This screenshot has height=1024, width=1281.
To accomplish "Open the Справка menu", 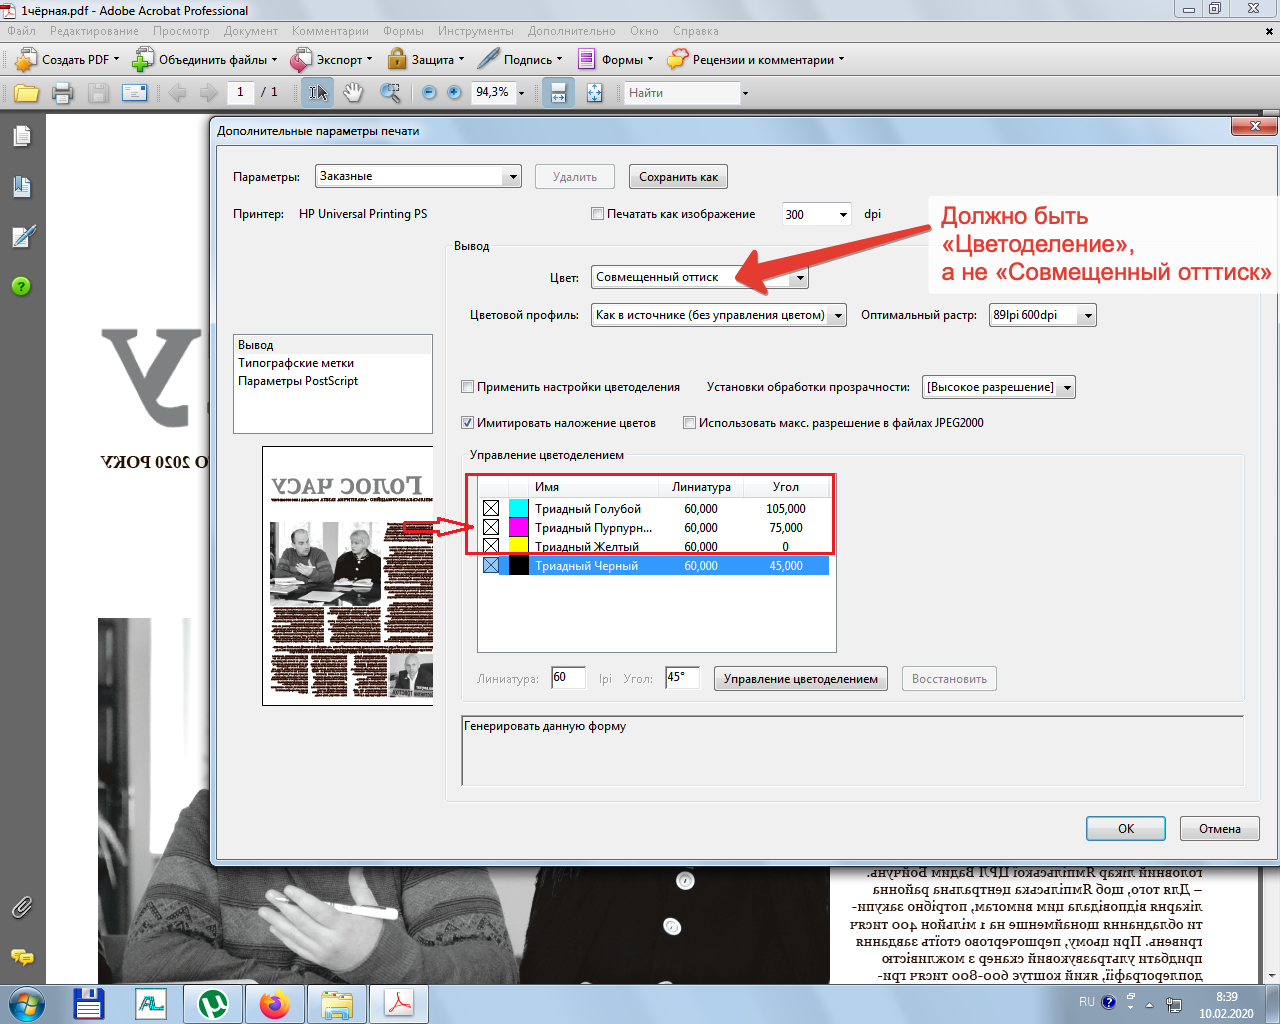I will pyautogui.click(x=696, y=31).
